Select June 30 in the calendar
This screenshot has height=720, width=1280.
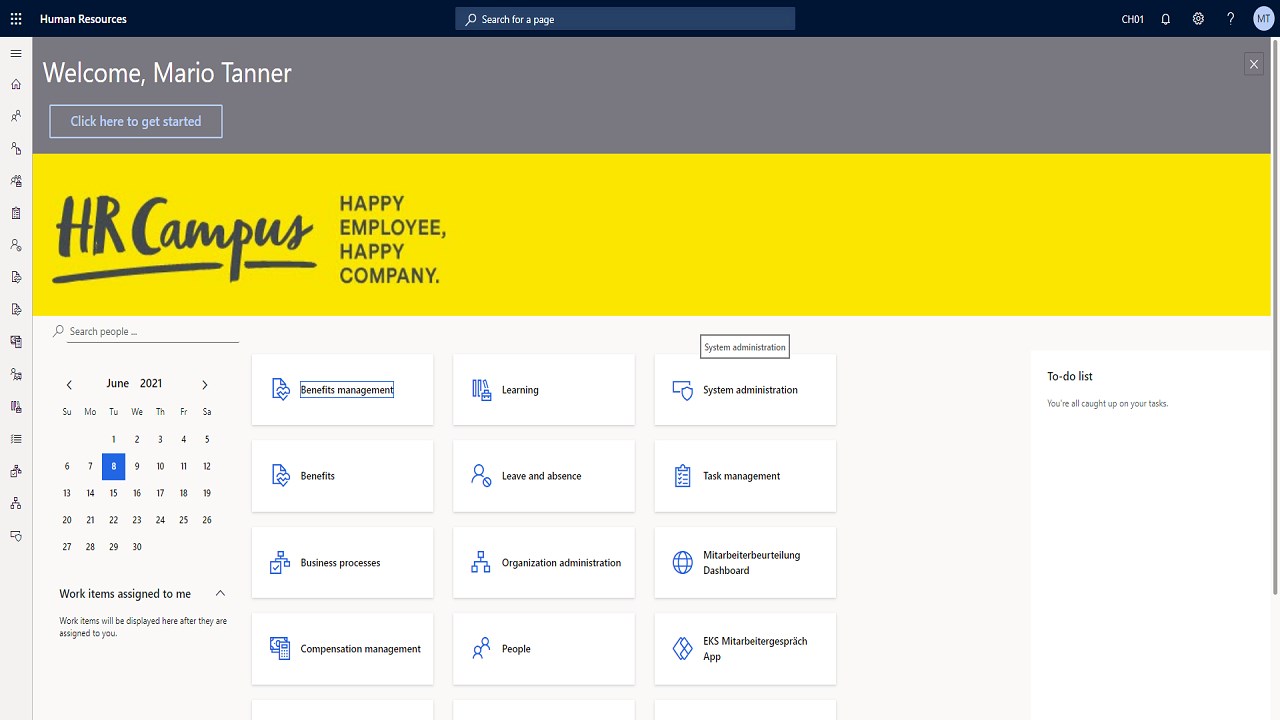coord(137,547)
